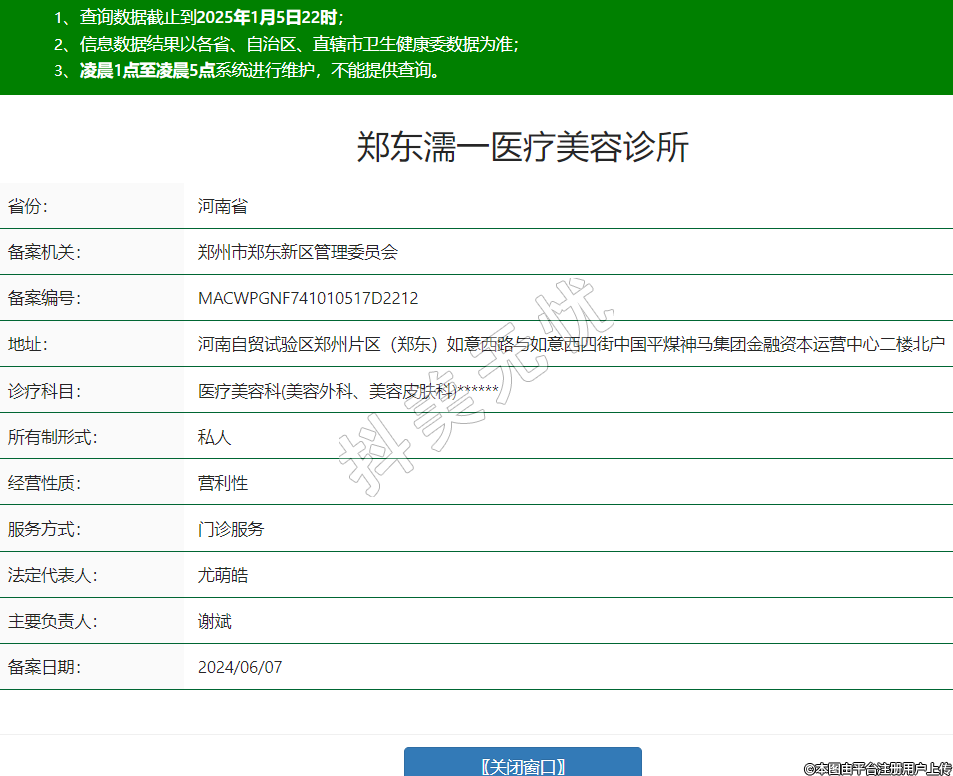
Task: Click the 关闭窗口 button
Action: click(522, 765)
